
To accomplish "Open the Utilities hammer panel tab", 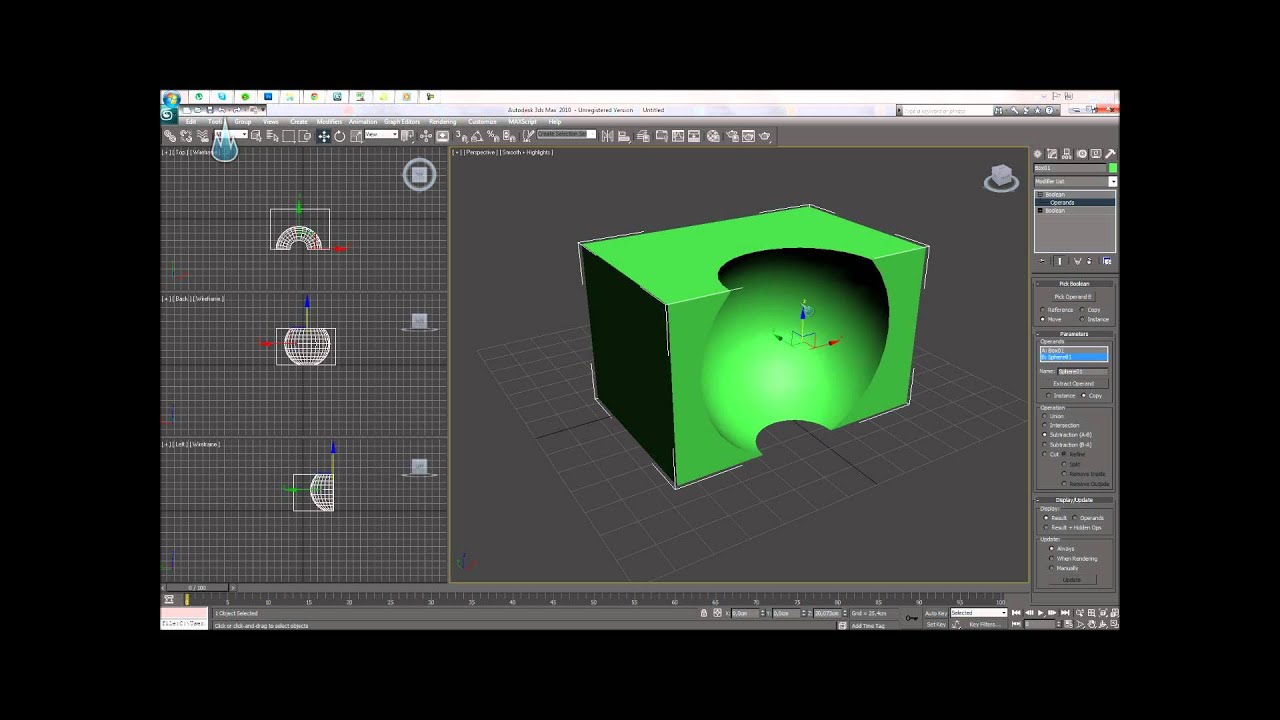I will (x=1110, y=154).
